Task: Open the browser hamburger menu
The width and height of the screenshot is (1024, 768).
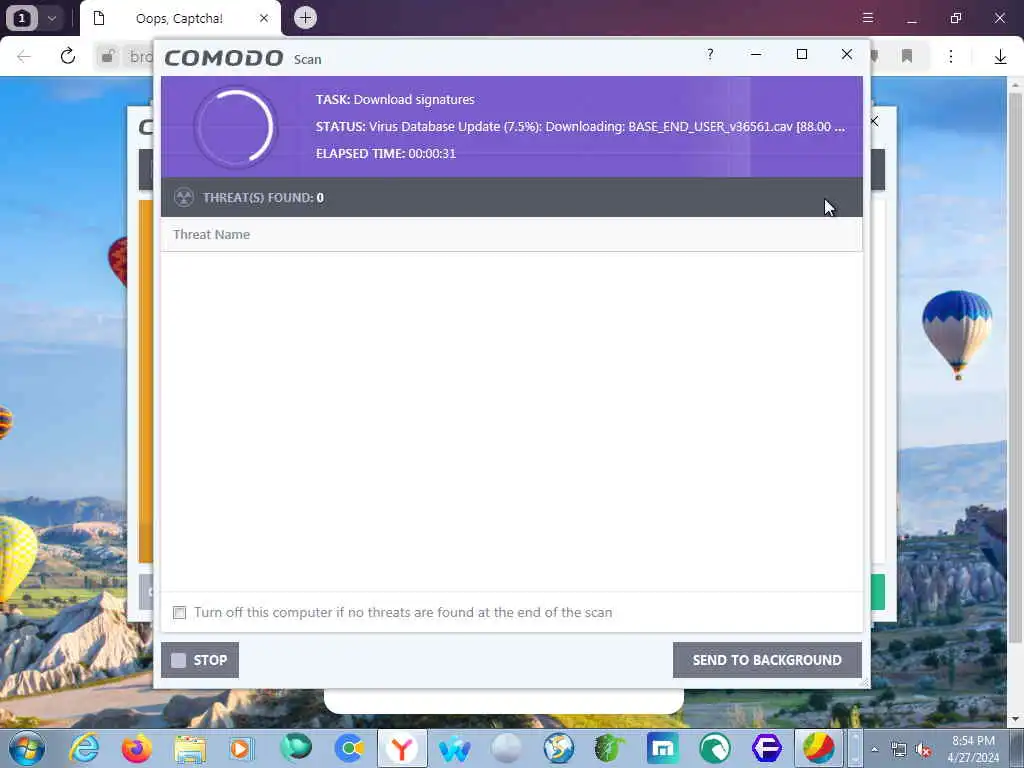Action: pos(868,18)
